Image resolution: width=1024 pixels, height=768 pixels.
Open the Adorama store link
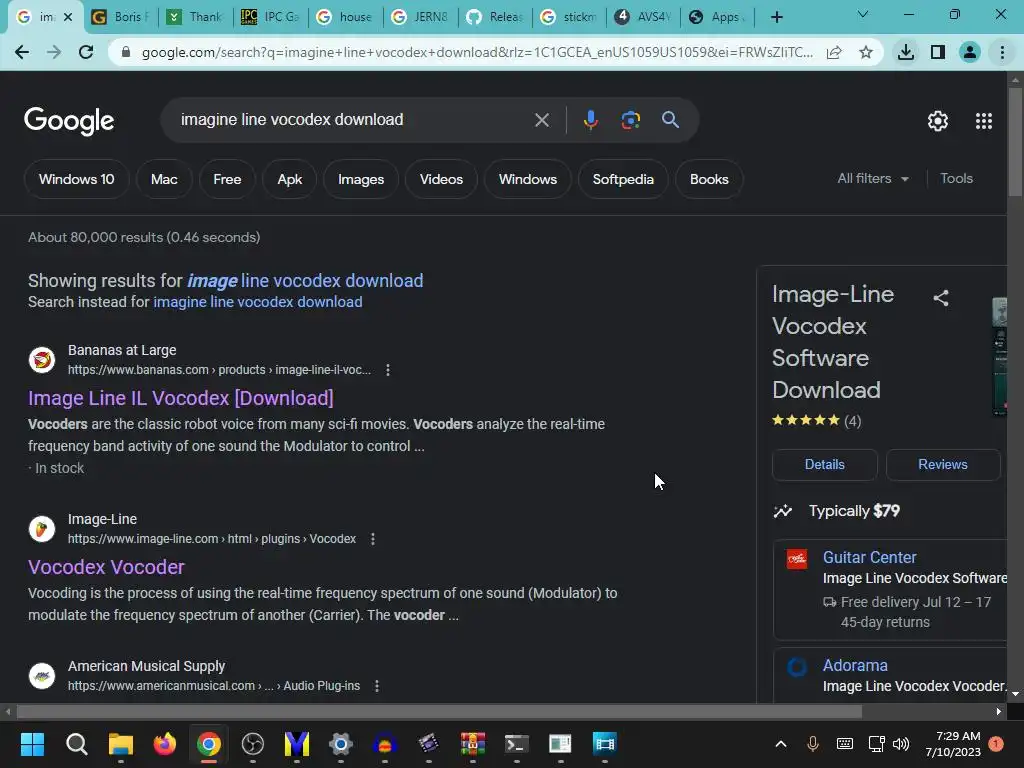coord(855,665)
